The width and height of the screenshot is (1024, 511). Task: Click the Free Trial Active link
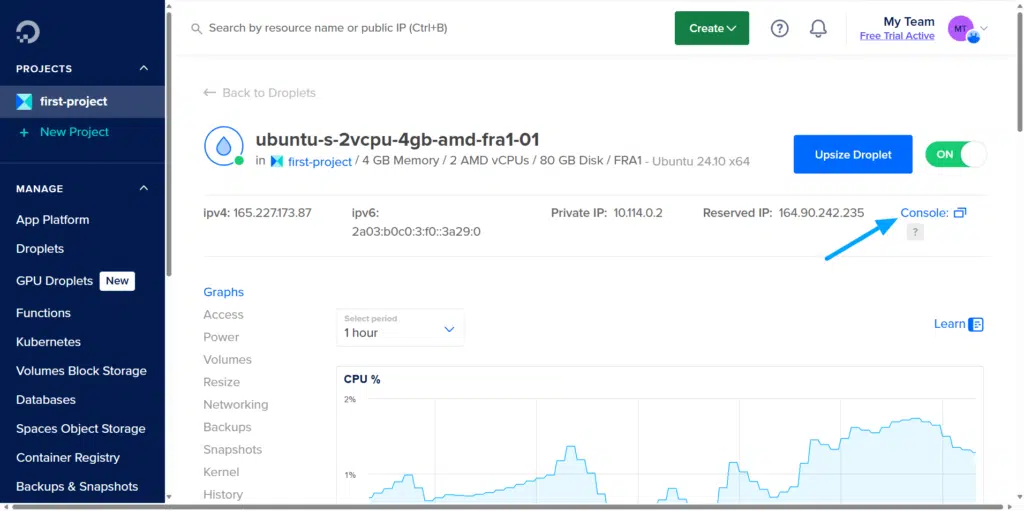[x=897, y=36]
